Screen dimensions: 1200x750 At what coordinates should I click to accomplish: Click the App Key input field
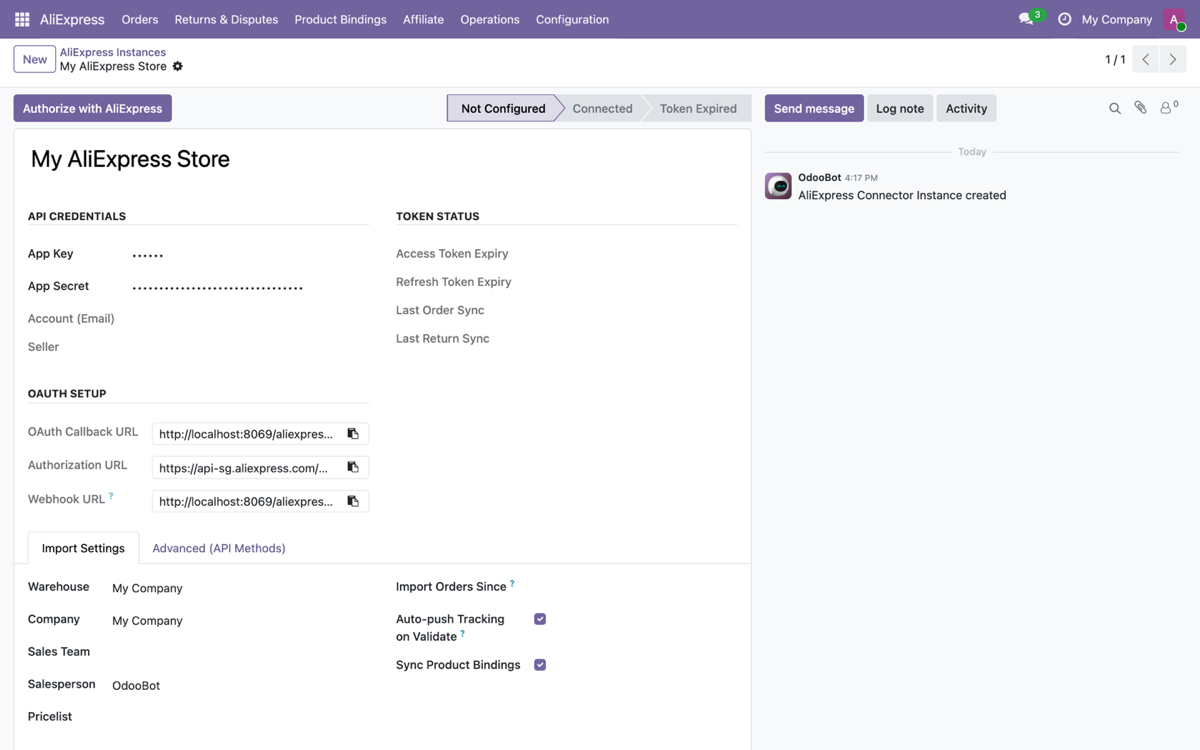pos(250,255)
